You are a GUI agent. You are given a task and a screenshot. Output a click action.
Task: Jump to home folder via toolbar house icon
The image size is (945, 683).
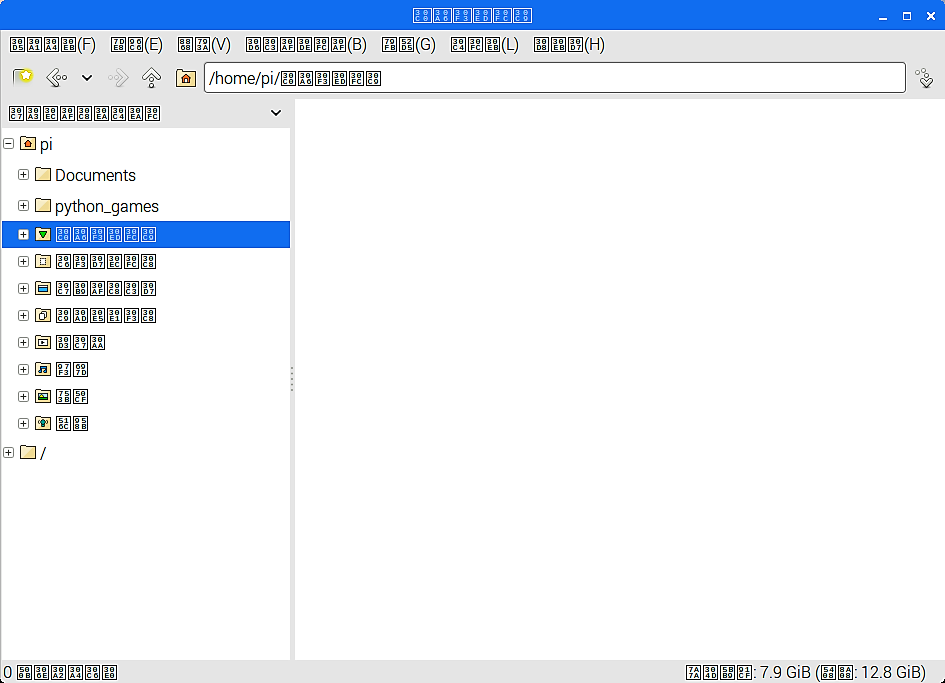[186, 78]
